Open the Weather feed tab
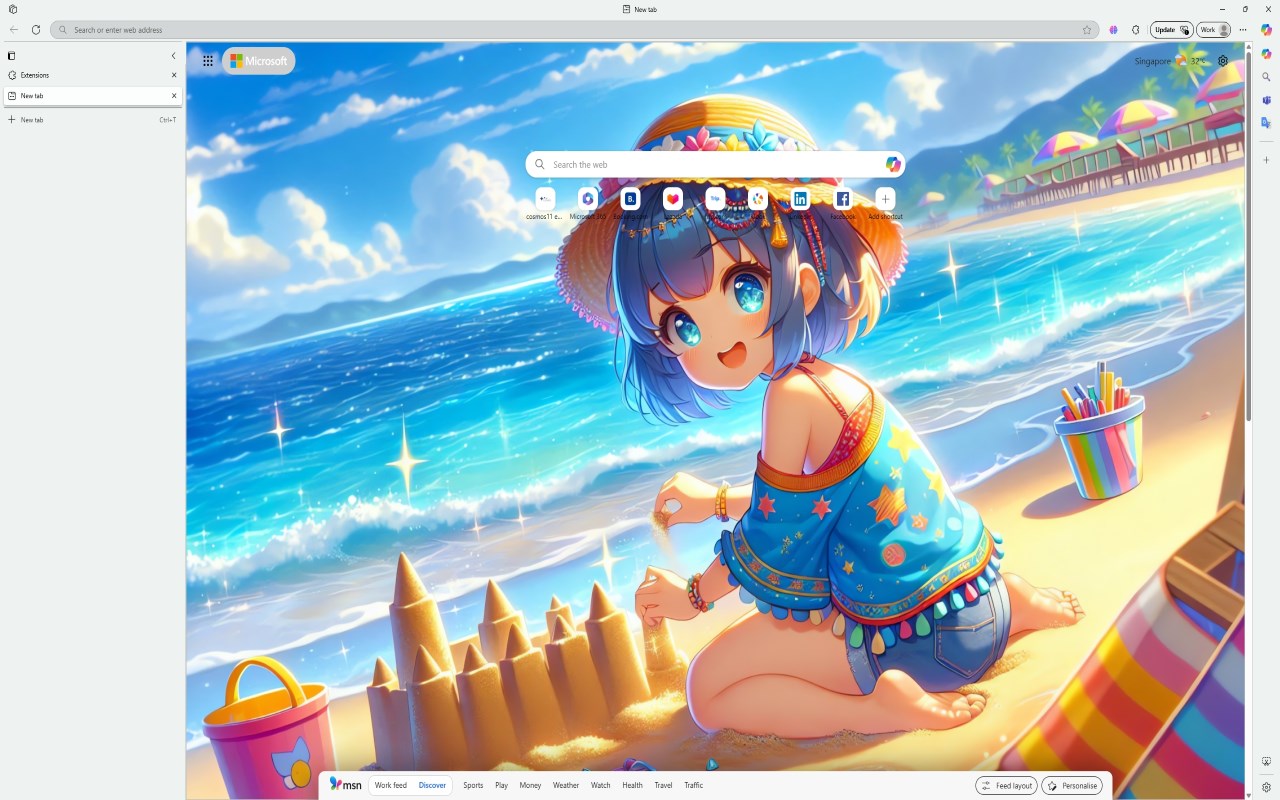The image size is (1280, 800). [566, 786]
